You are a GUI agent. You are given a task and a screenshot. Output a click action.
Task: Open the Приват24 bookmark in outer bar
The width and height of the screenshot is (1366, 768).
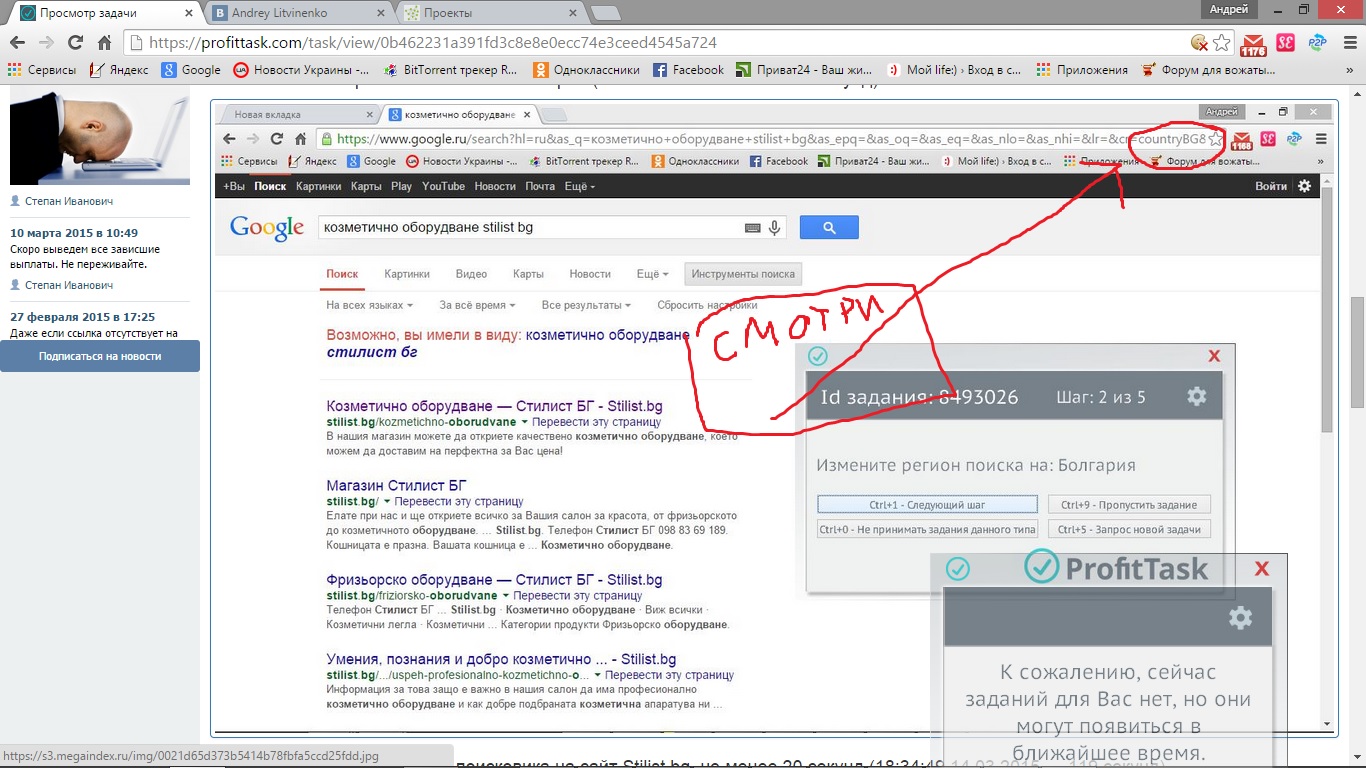click(x=805, y=70)
